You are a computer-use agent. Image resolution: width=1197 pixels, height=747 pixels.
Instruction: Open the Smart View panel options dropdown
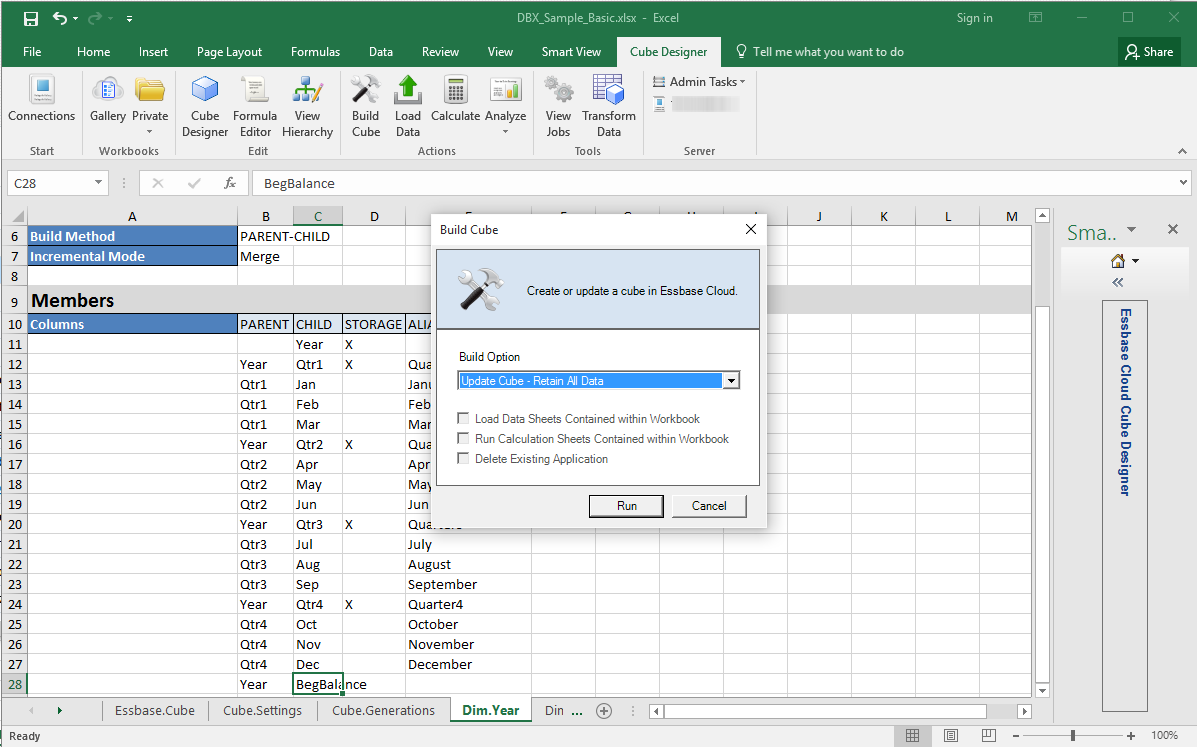coord(1131,230)
